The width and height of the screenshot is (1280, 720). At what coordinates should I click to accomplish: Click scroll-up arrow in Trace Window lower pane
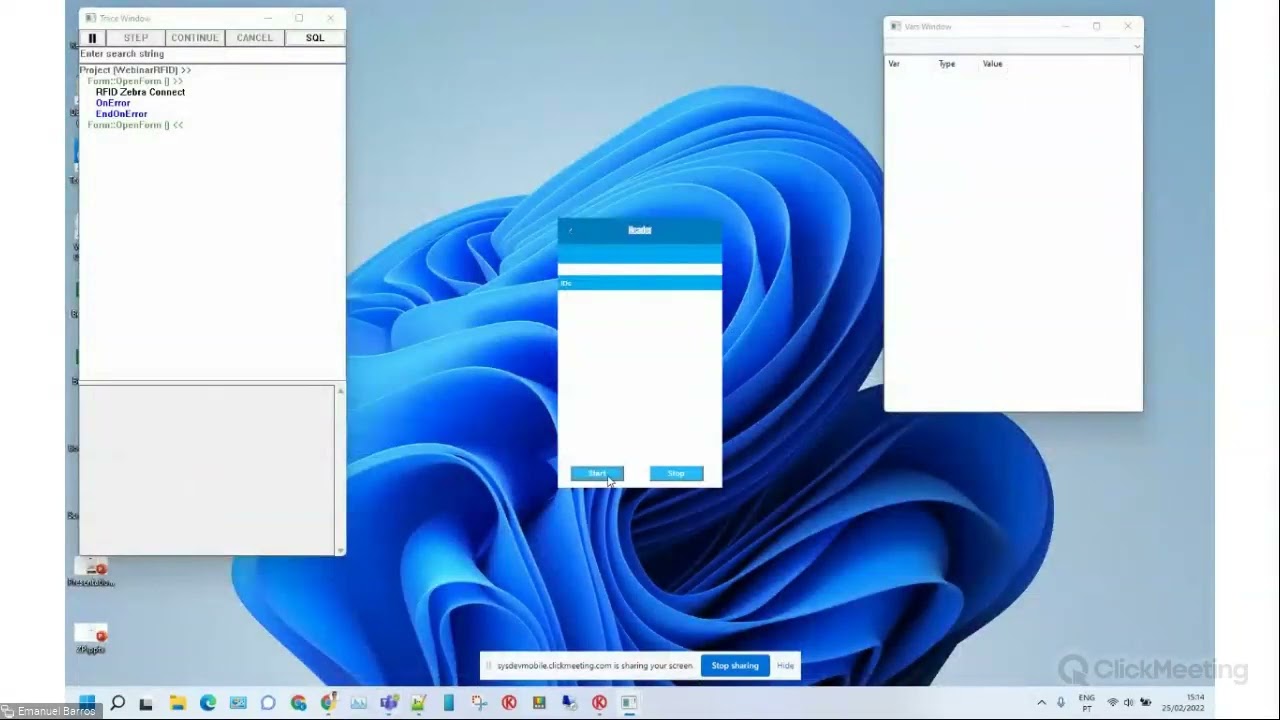pos(340,390)
